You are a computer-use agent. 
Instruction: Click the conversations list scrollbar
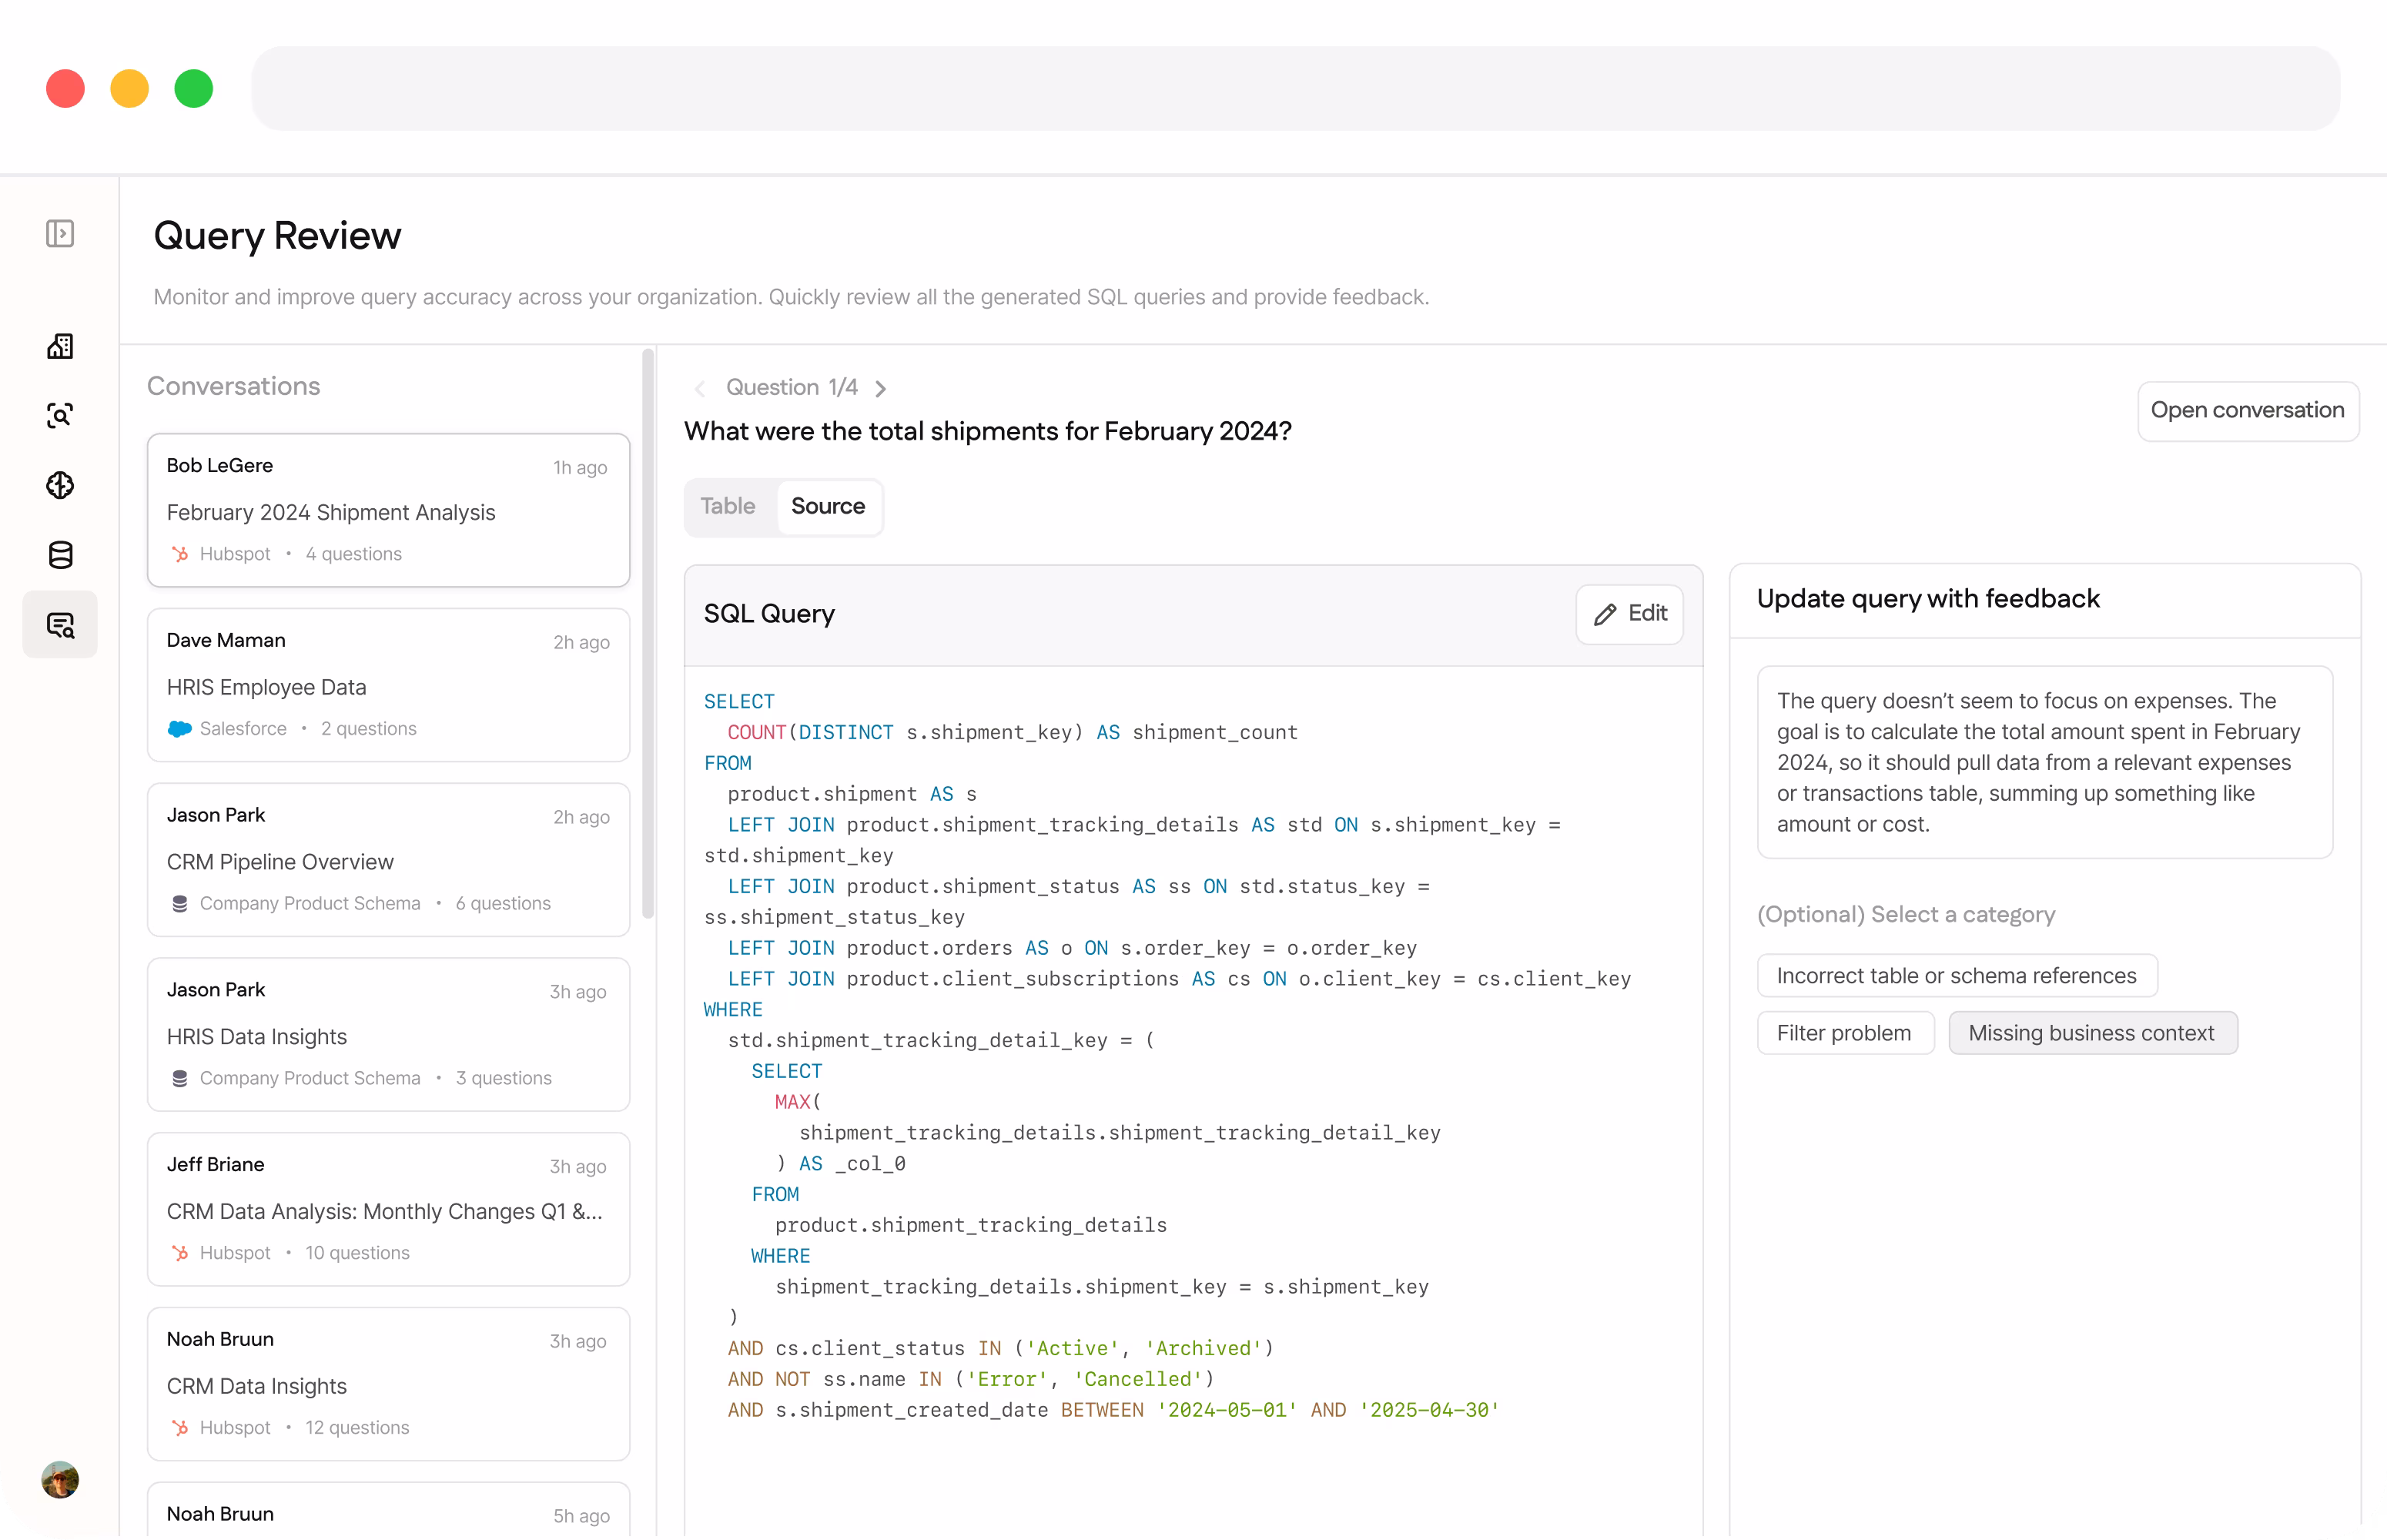coord(648,633)
